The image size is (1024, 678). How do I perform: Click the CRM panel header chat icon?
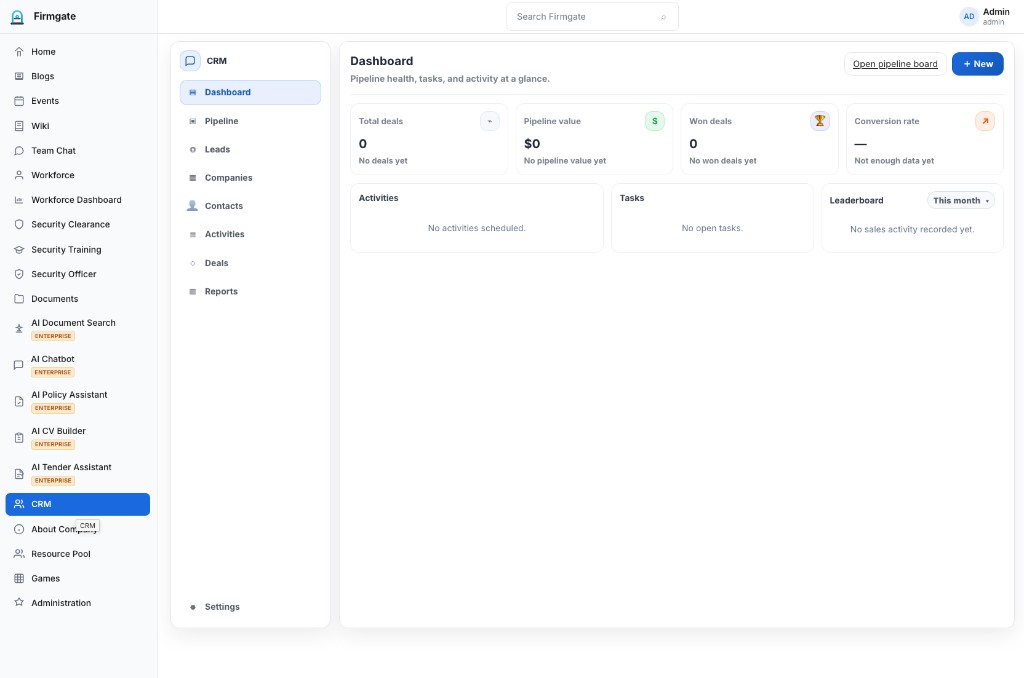190,61
